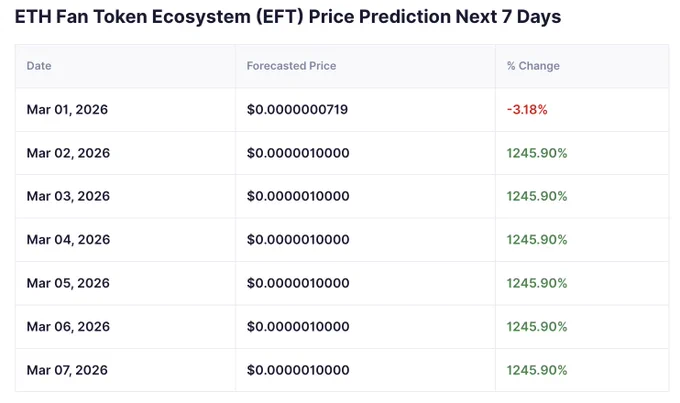Click the -3.18% change value
Image resolution: width=680 pixels, height=403 pixels.
(527, 109)
